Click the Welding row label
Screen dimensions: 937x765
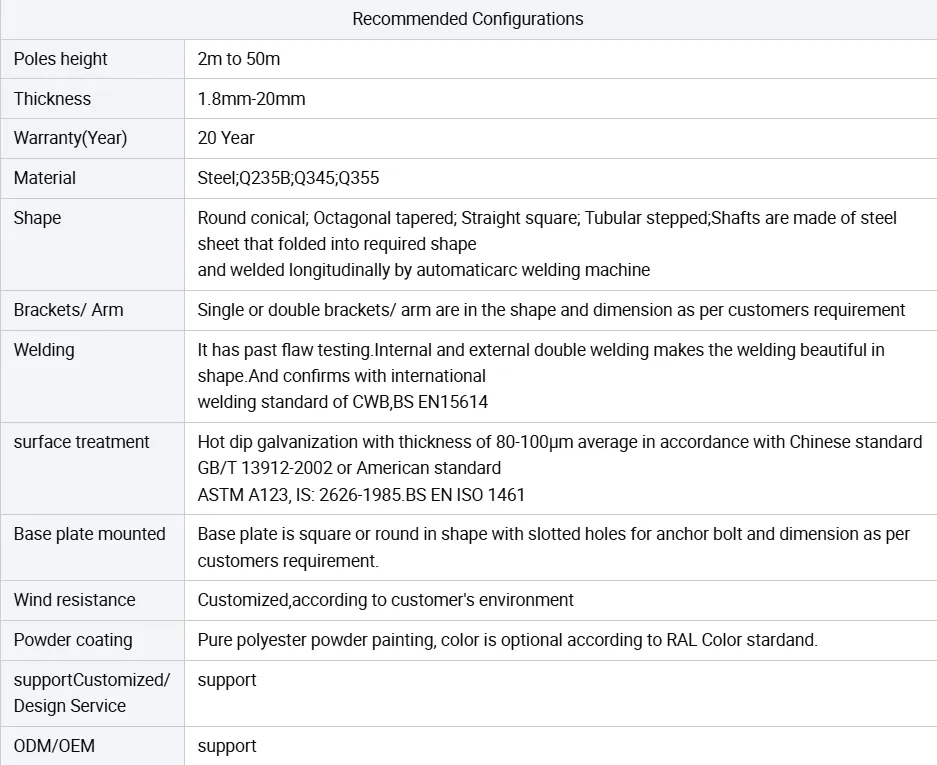(x=44, y=350)
